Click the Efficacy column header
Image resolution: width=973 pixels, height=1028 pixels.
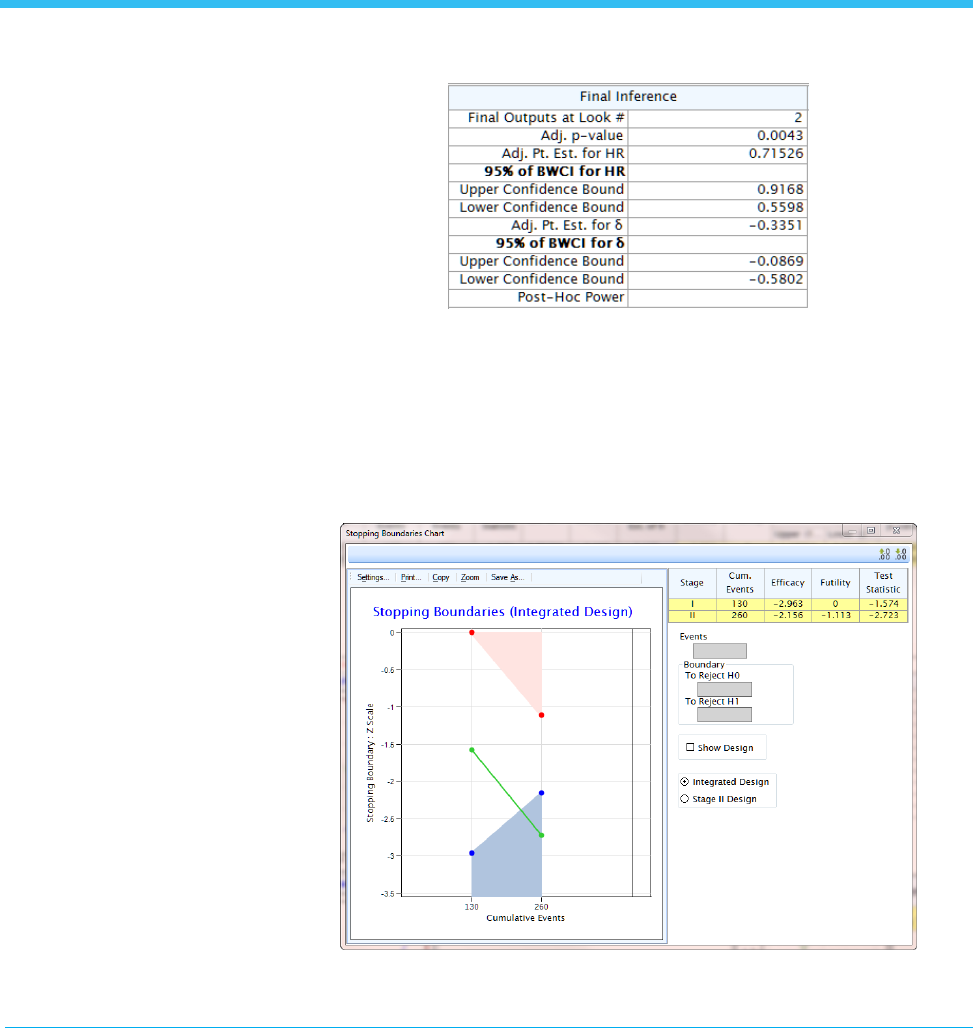(787, 583)
